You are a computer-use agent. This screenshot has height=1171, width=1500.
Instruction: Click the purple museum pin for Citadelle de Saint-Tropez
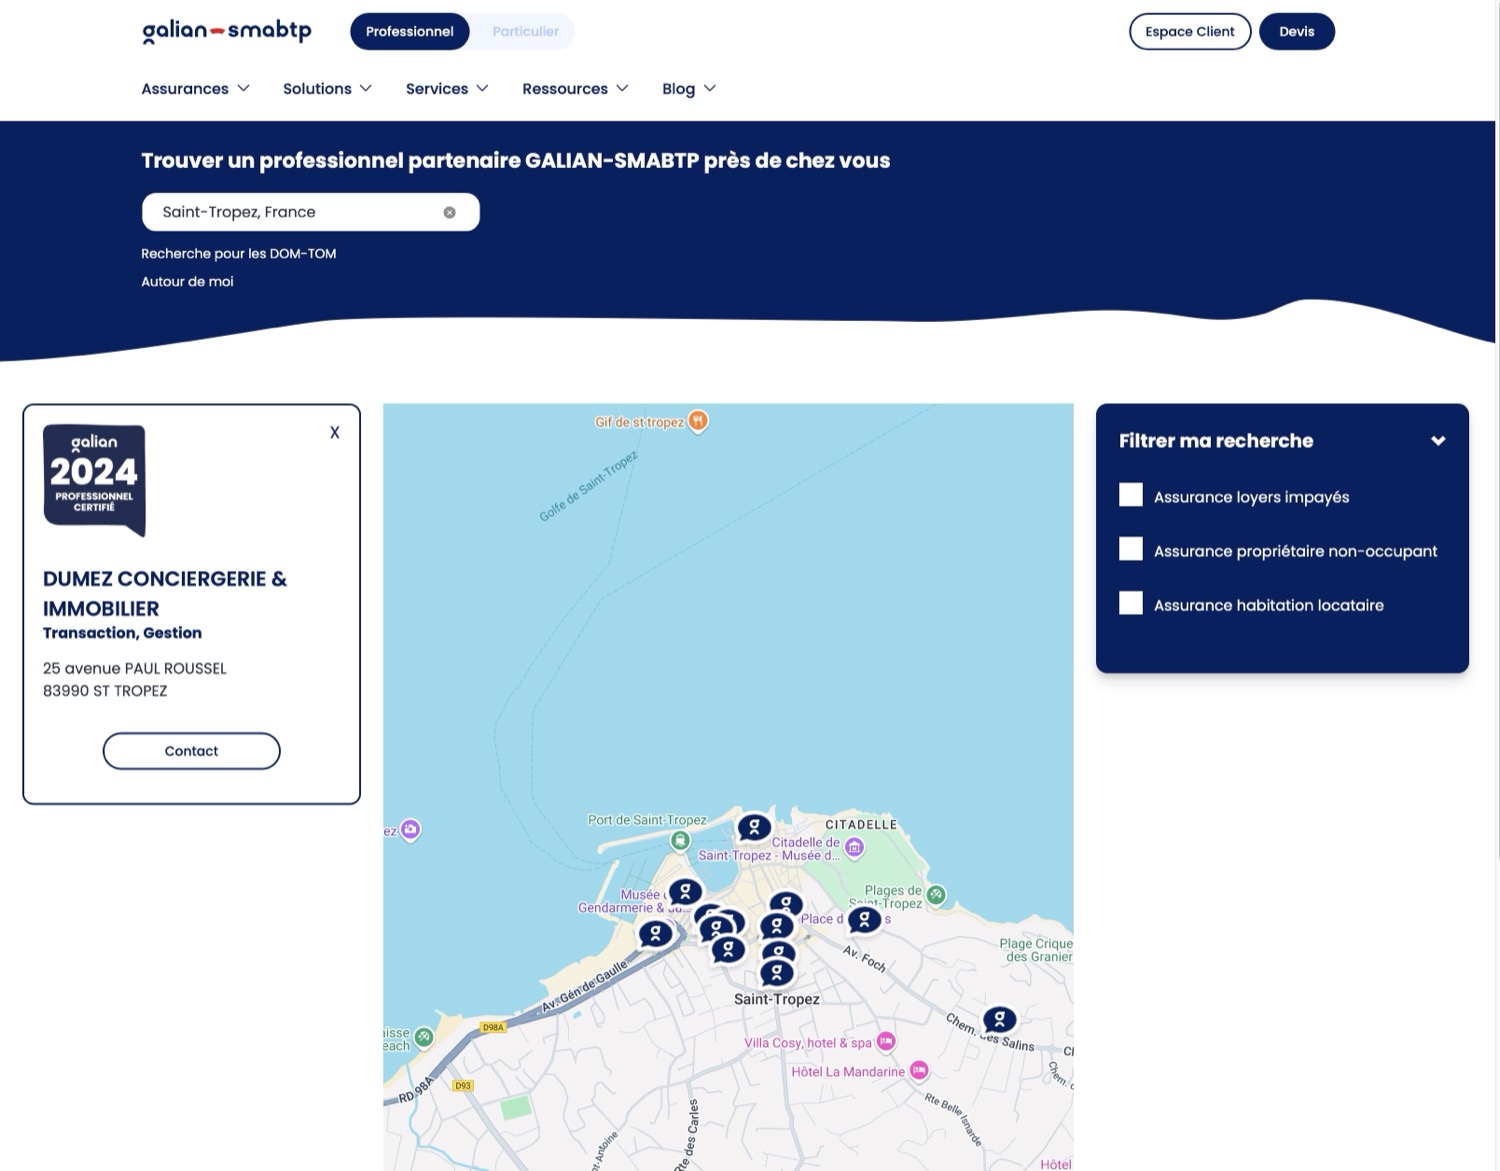pos(853,846)
